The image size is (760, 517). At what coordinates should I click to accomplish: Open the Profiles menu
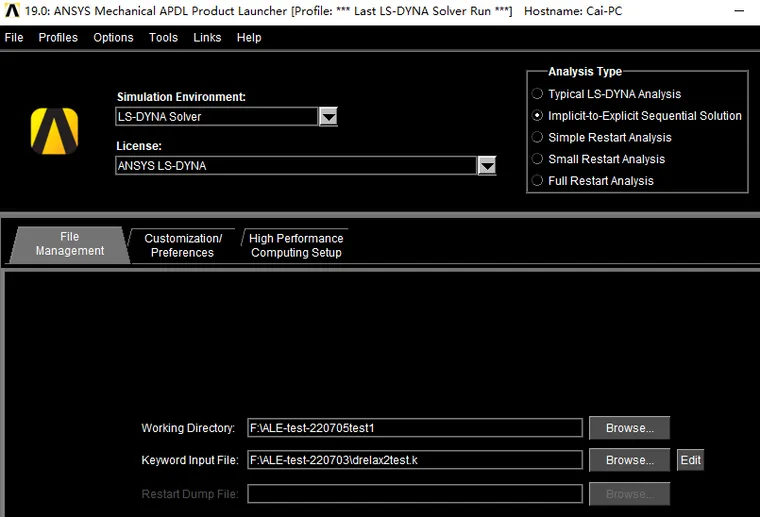(x=58, y=38)
